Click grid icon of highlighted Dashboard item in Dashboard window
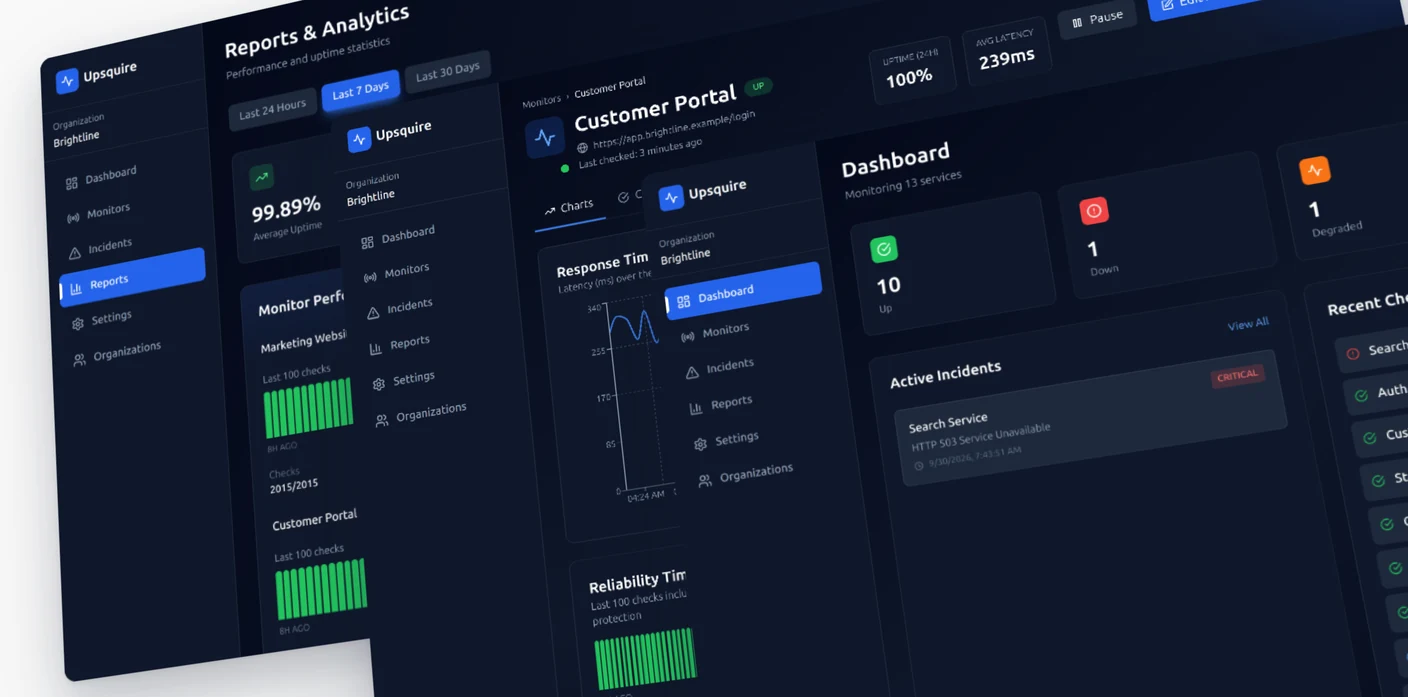Screen dimensions: 1408x697 (x=683, y=301)
